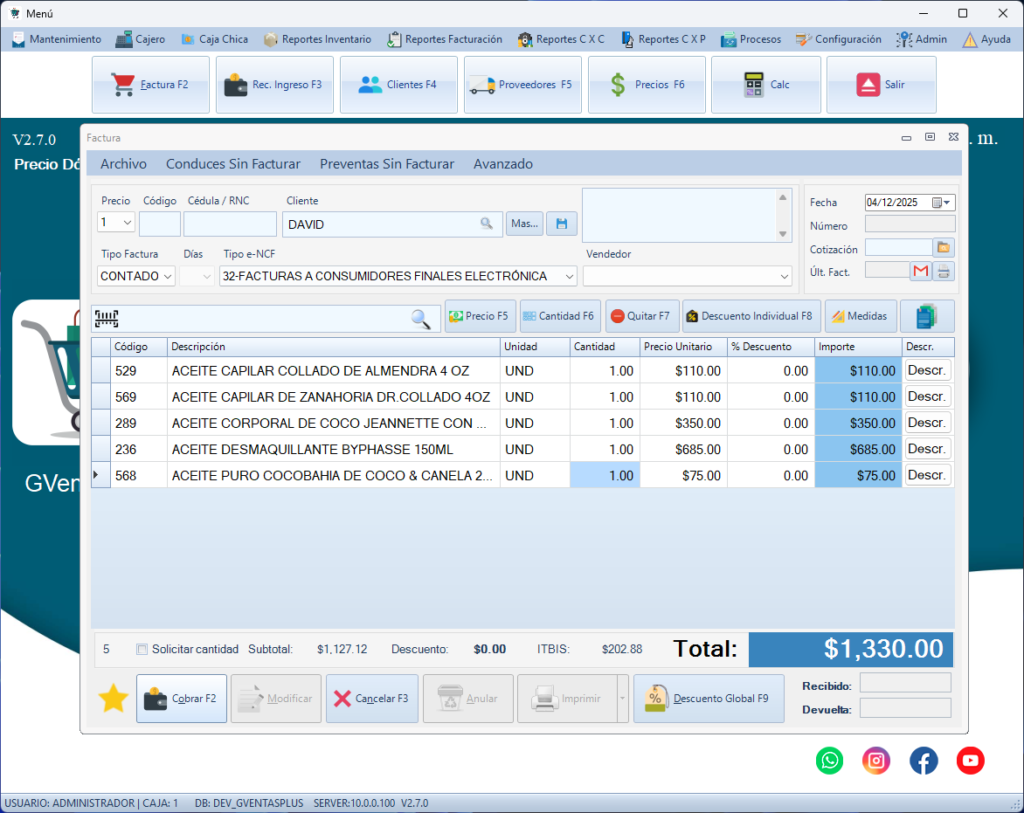This screenshot has width=1024, height=813.
Task: Open the WhatsApp icon
Action: [830, 761]
